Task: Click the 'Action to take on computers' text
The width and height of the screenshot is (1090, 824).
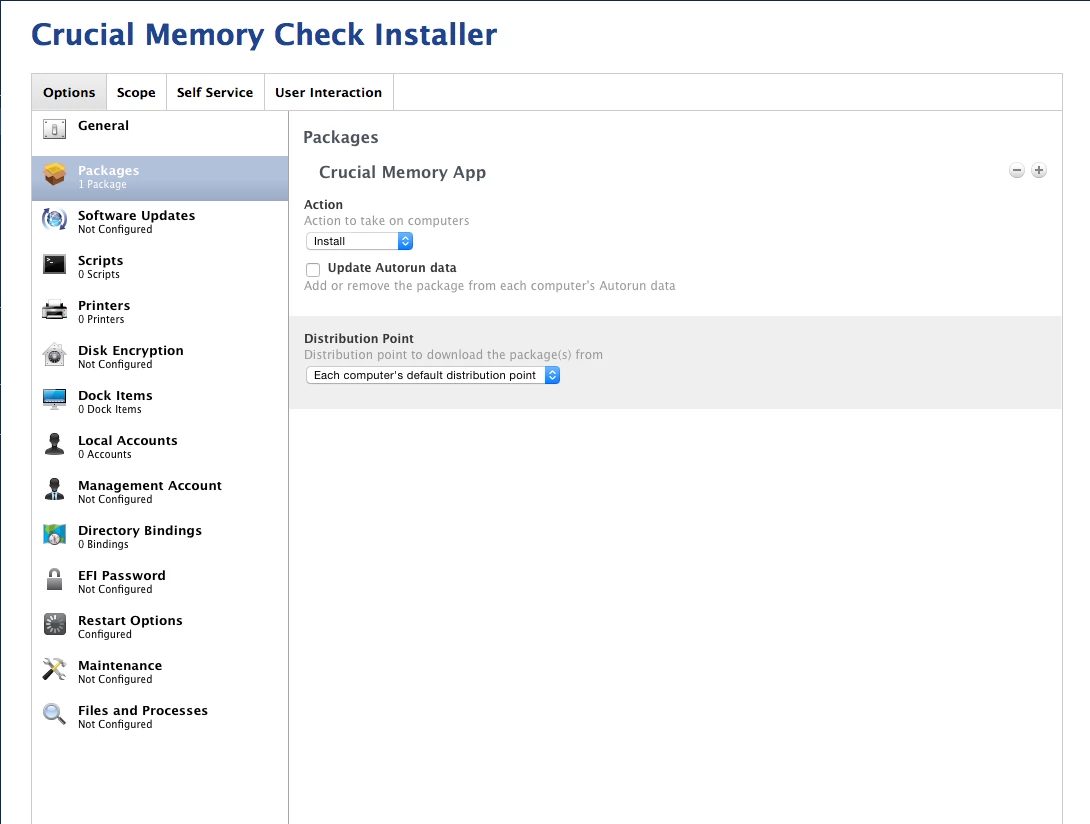Action: pyautogui.click(x=387, y=221)
